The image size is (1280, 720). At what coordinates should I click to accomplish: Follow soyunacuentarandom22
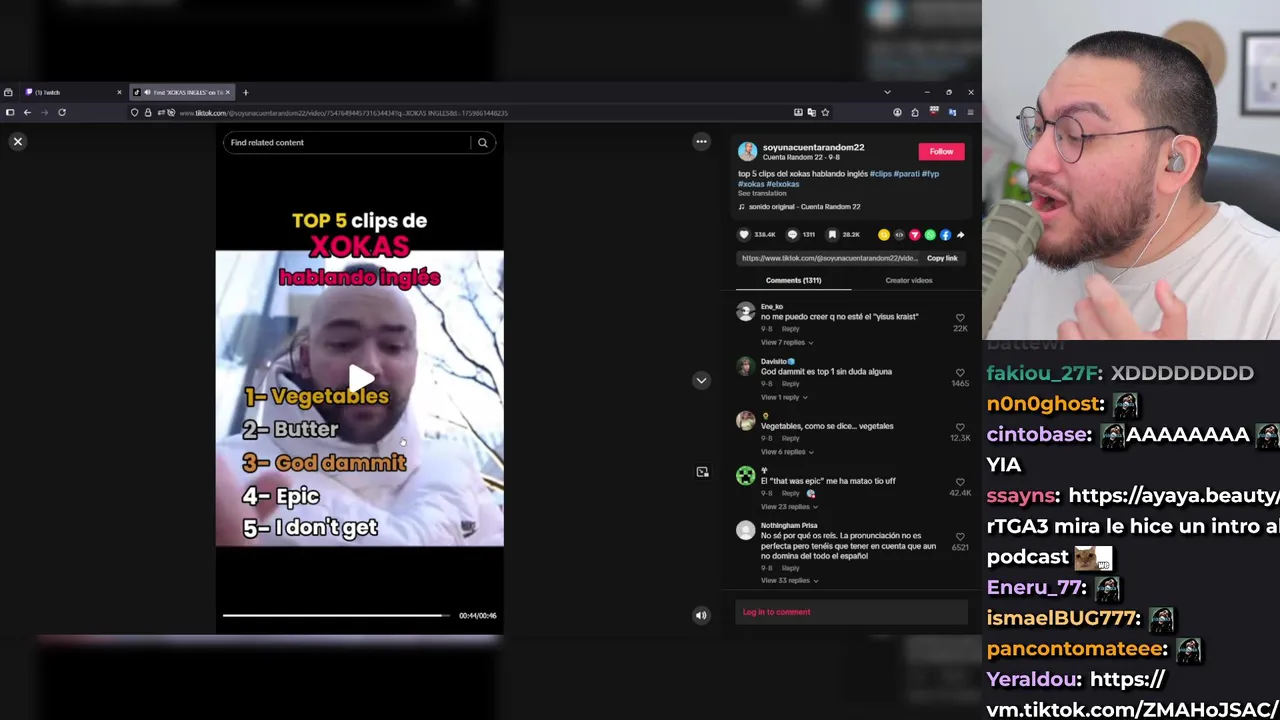click(941, 152)
